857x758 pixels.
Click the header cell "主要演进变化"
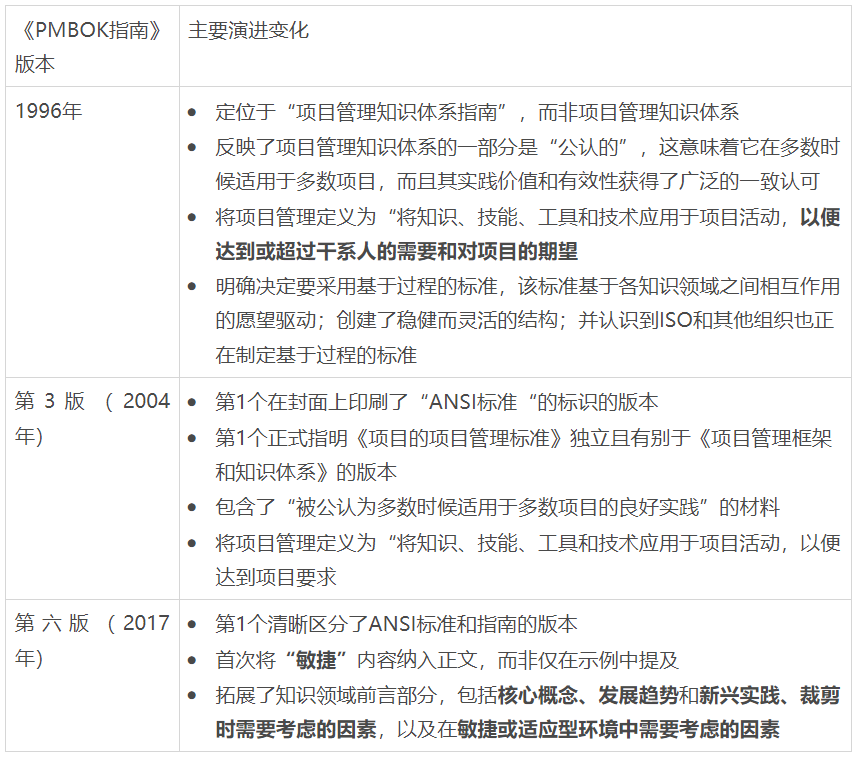pyautogui.click(x=515, y=46)
